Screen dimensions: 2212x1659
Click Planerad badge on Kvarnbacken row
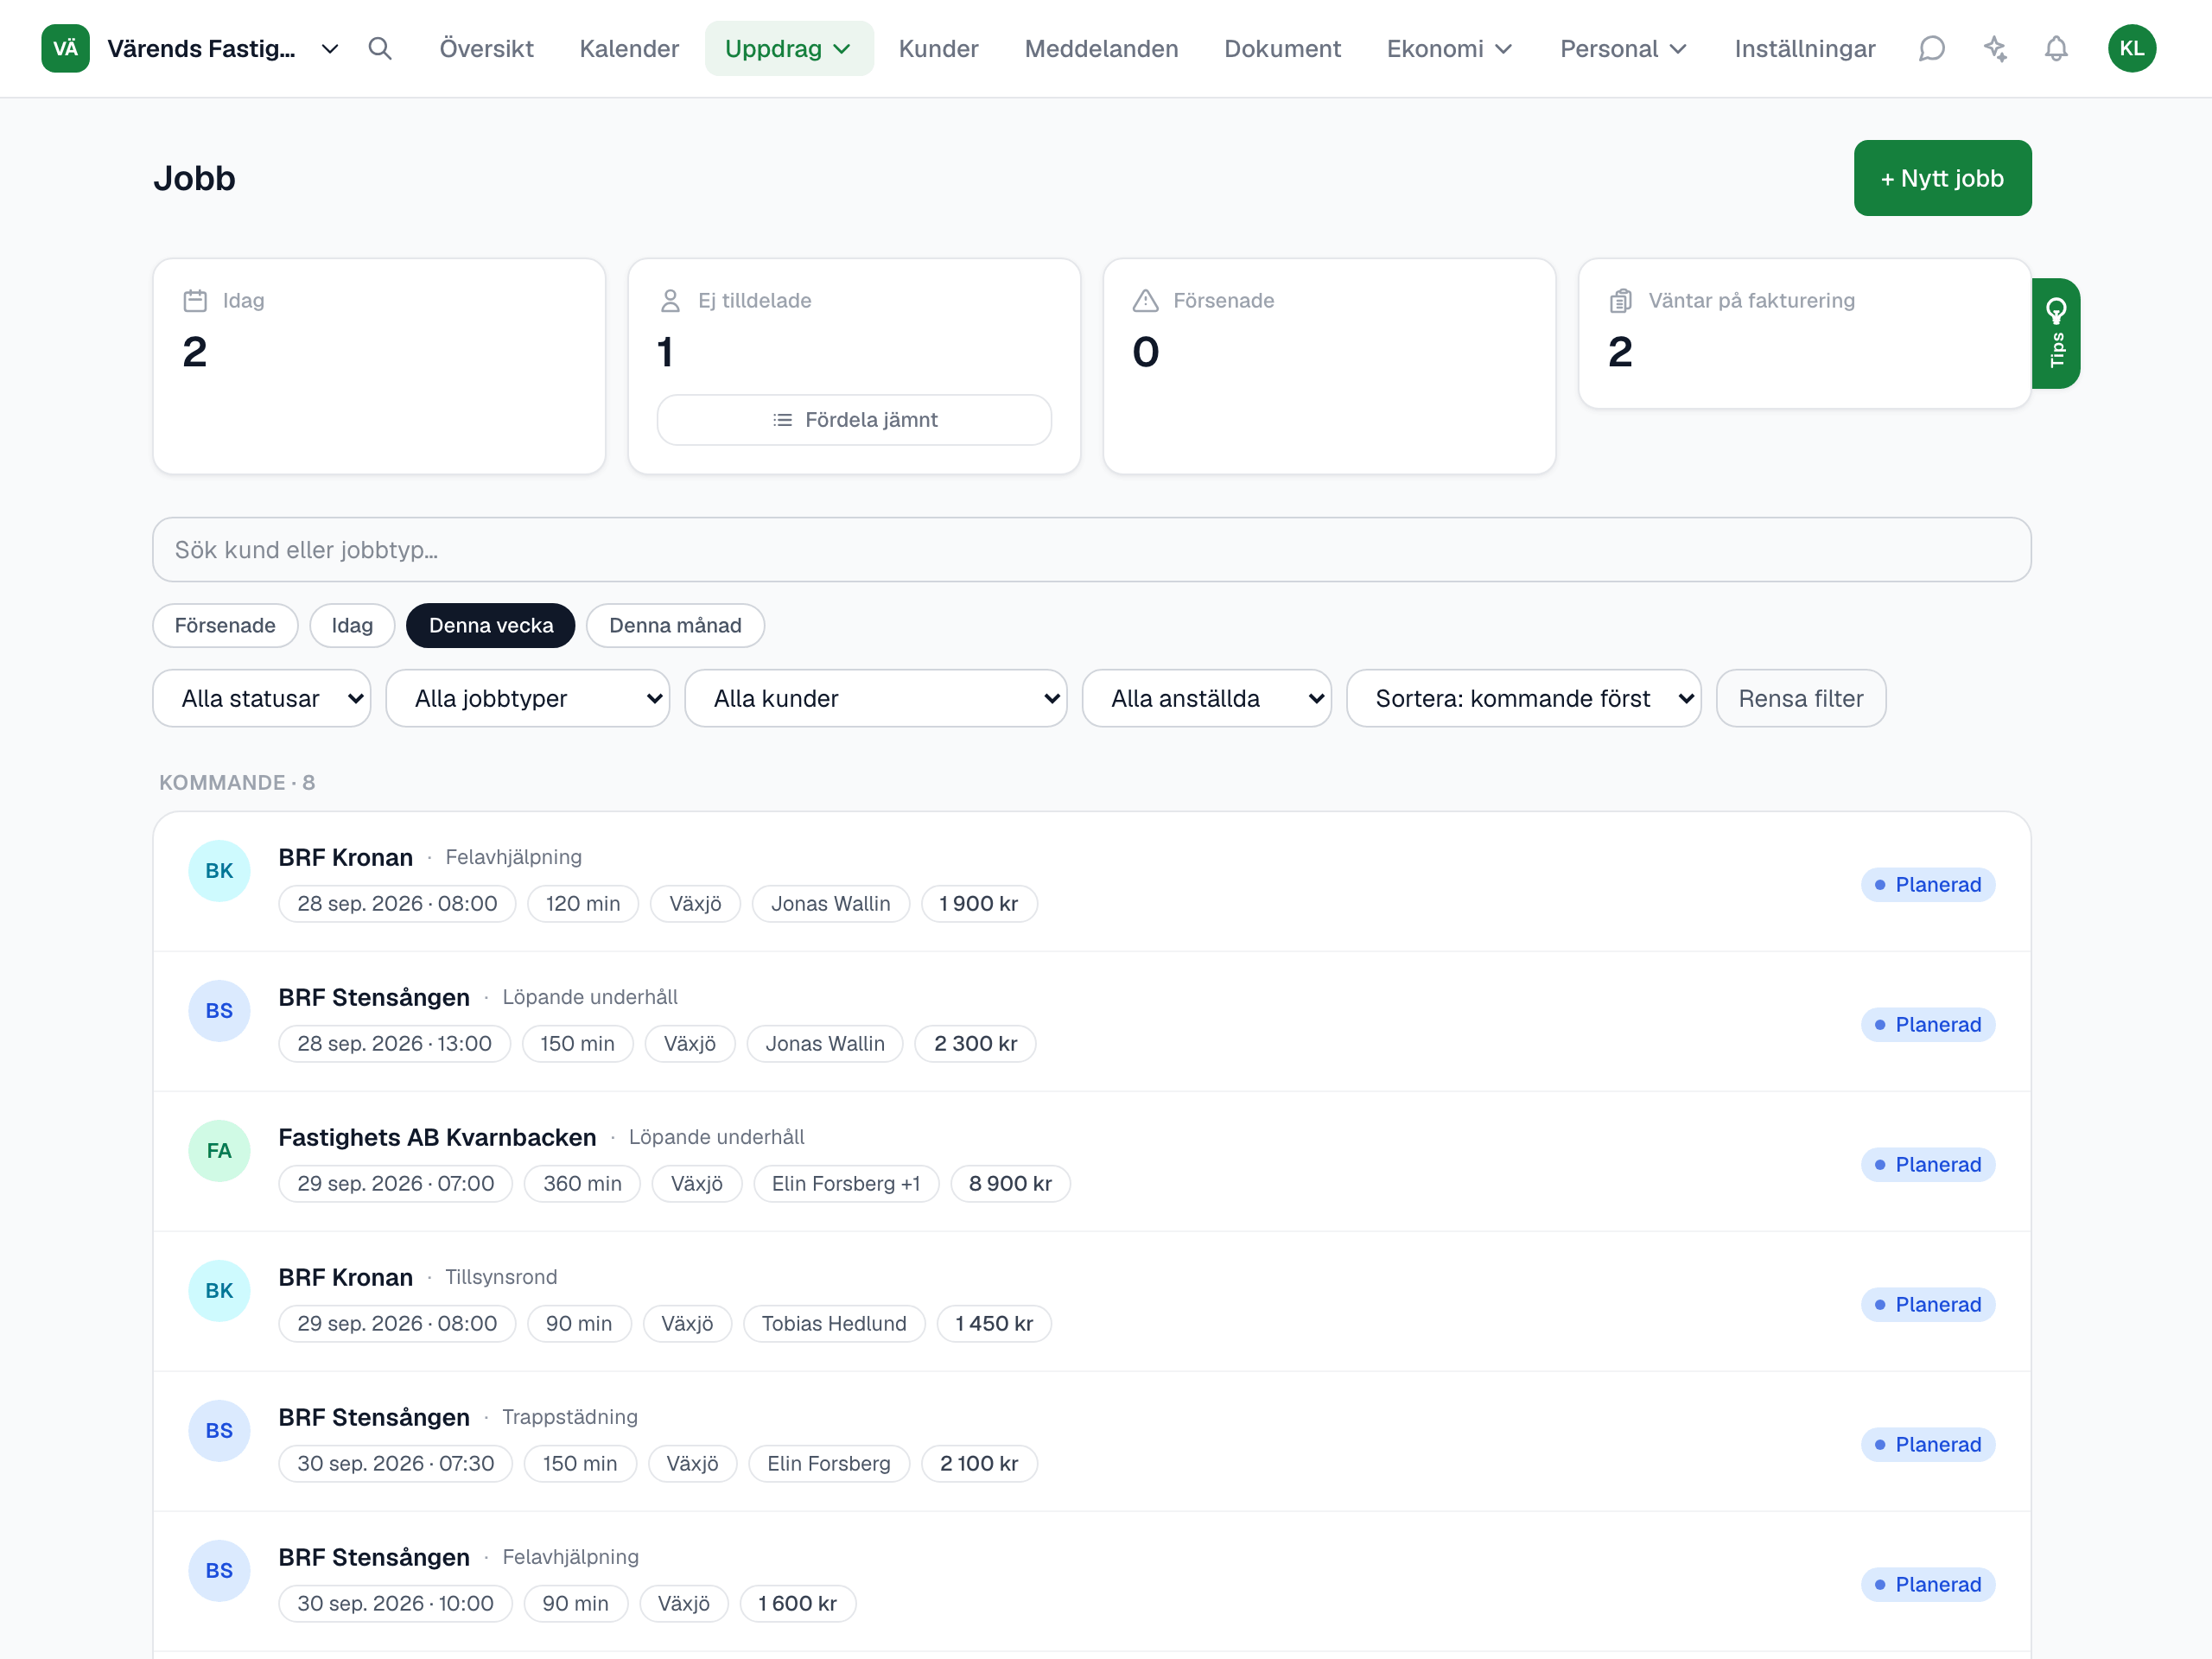pos(1928,1165)
